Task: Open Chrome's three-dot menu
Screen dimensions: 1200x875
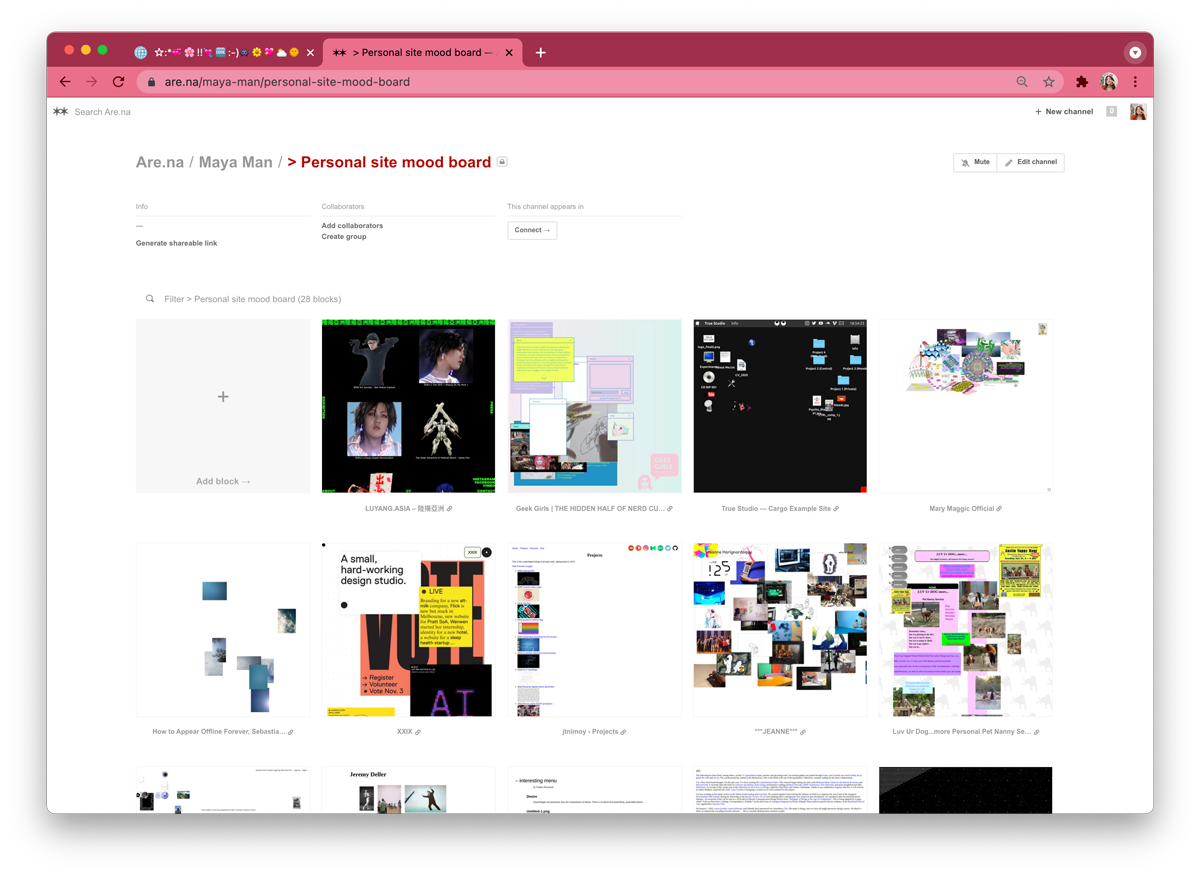Action: 1136,82
